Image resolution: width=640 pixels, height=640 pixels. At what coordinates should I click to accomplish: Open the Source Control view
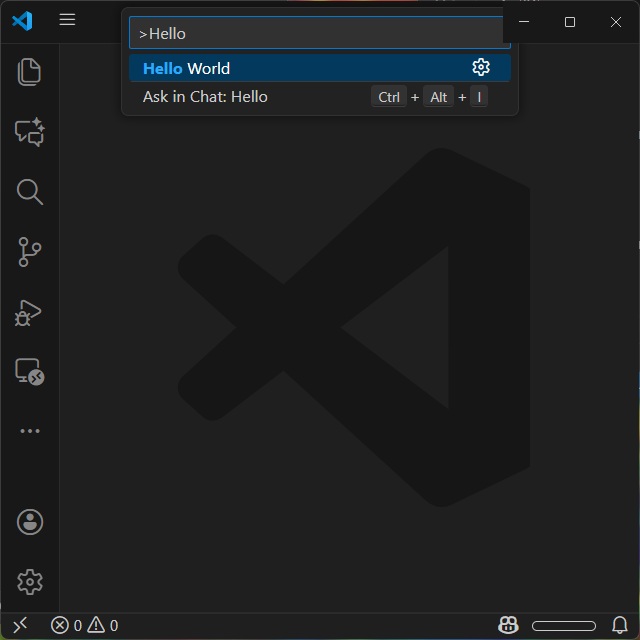pyautogui.click(x=29, y=252)
